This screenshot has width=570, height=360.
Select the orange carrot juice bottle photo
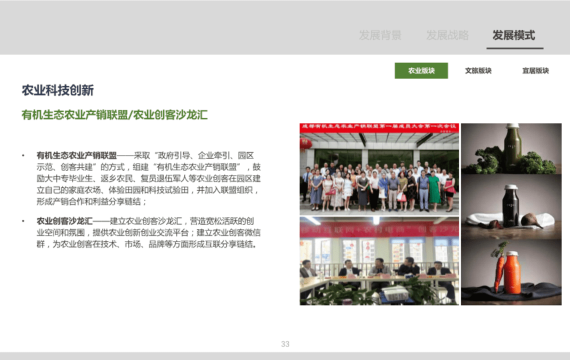point(511,272)
